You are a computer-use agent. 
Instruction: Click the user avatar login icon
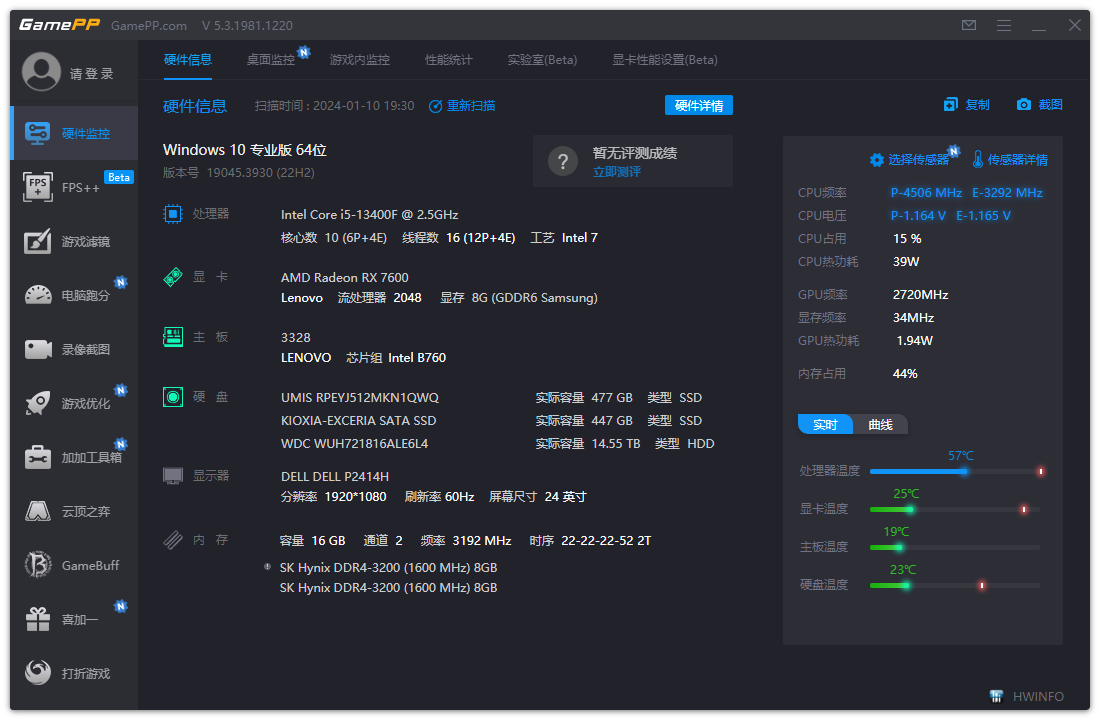coord(41,72)
